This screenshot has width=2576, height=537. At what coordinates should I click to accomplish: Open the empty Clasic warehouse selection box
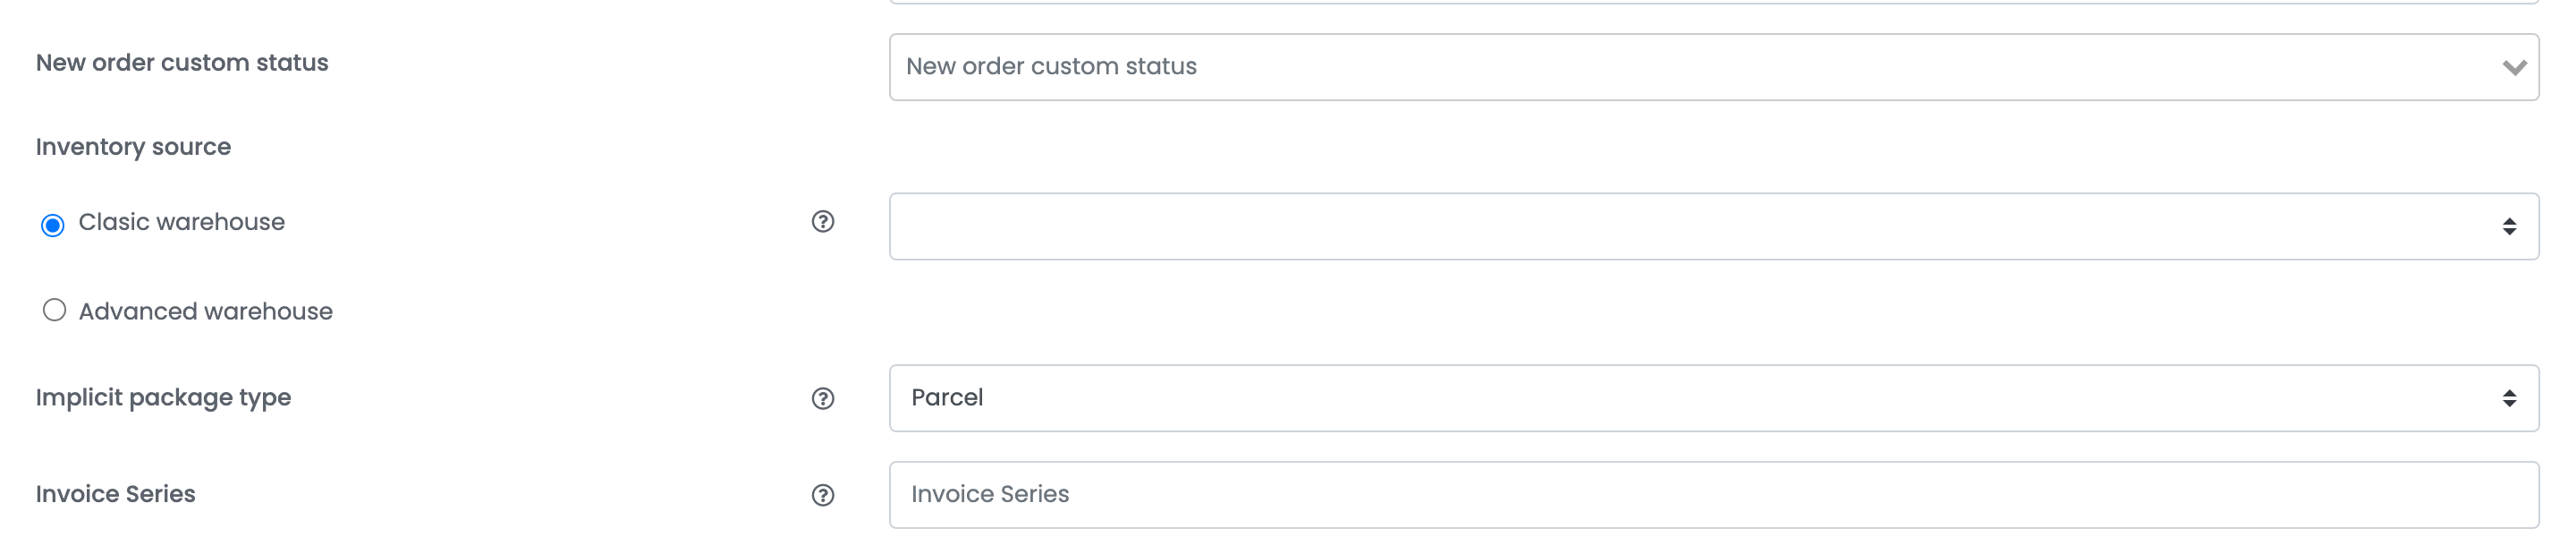pos(1713,226)
